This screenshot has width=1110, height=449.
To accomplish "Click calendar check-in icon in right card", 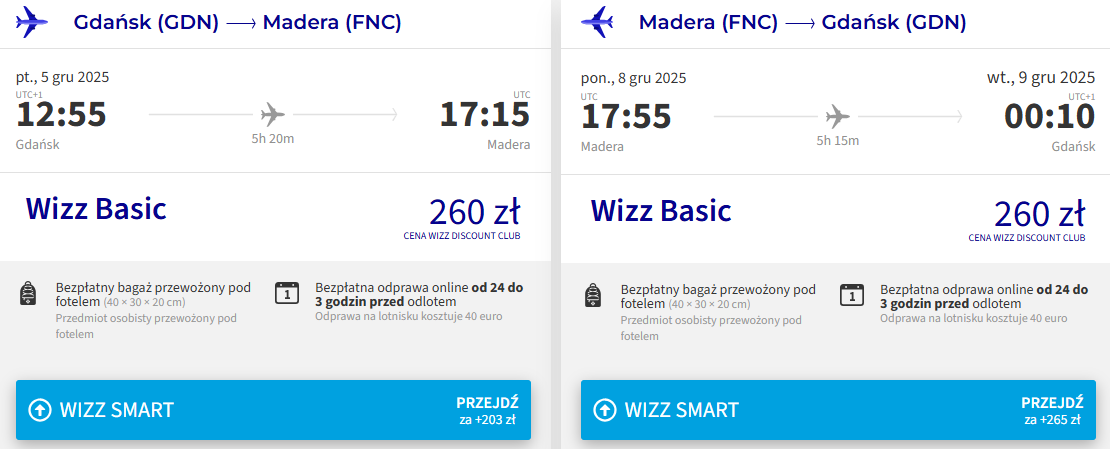I will (851, 293).
